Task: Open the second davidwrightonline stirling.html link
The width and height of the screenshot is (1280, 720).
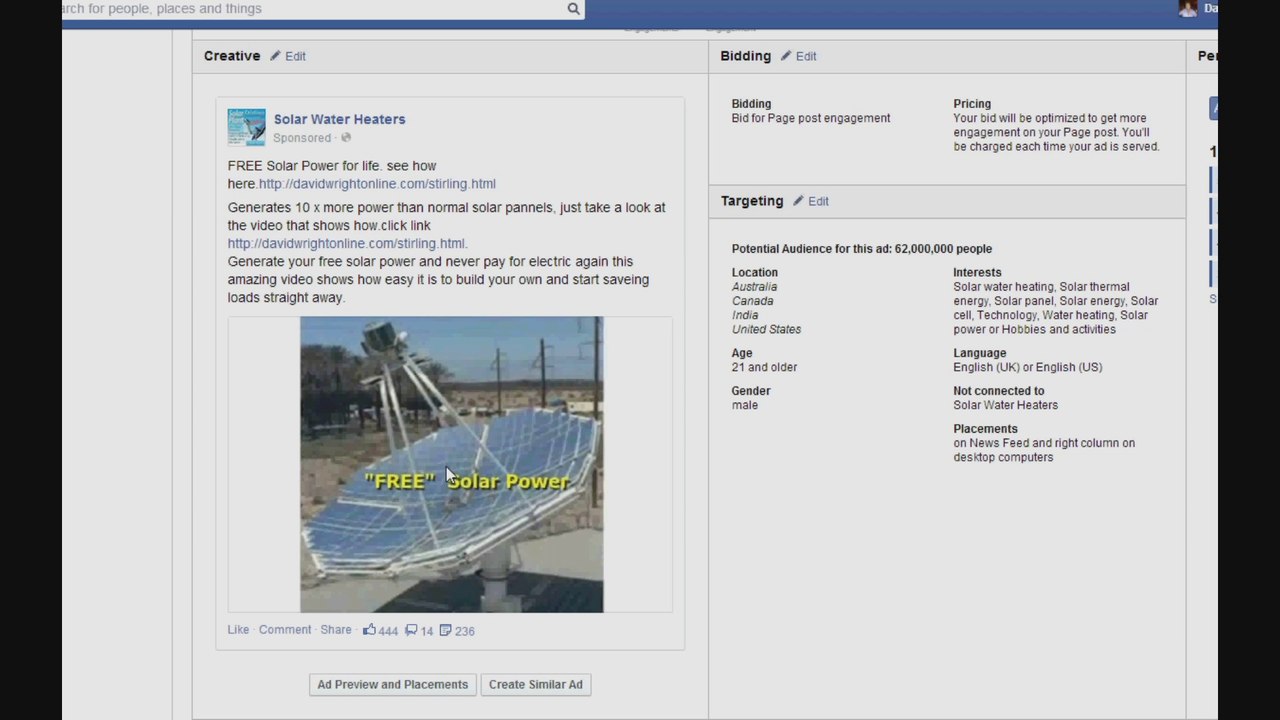Action: coord(346,243)
